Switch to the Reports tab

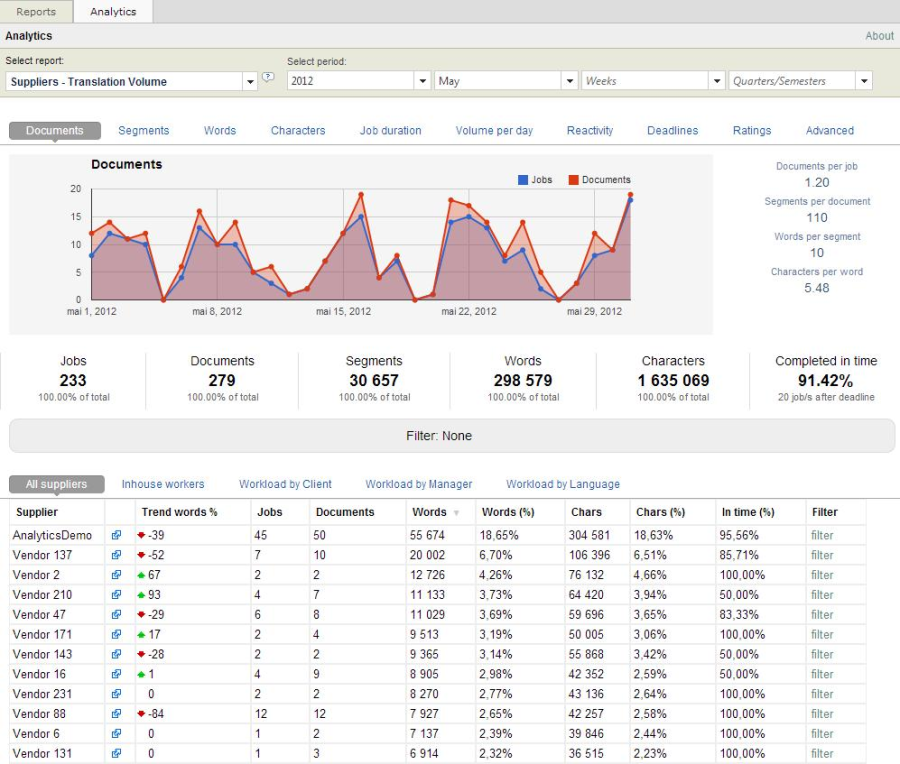(x=36, y=11)
